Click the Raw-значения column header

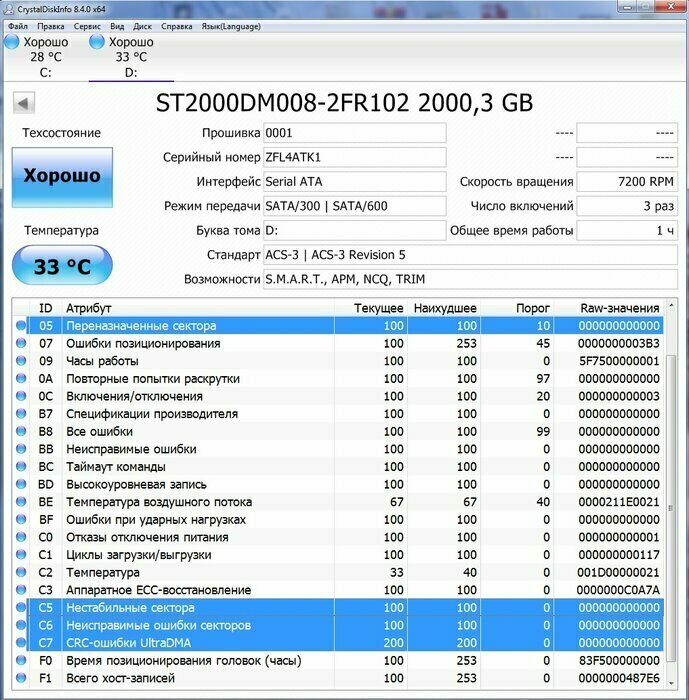click(609, 308)
